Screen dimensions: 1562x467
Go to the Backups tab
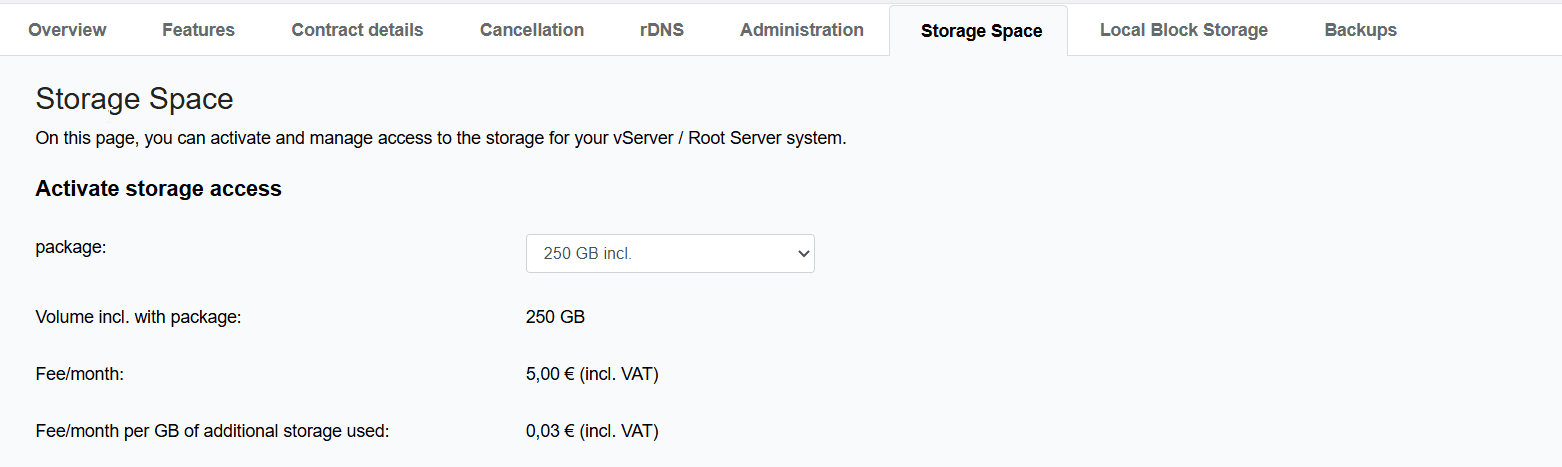tap(1360, 30)
